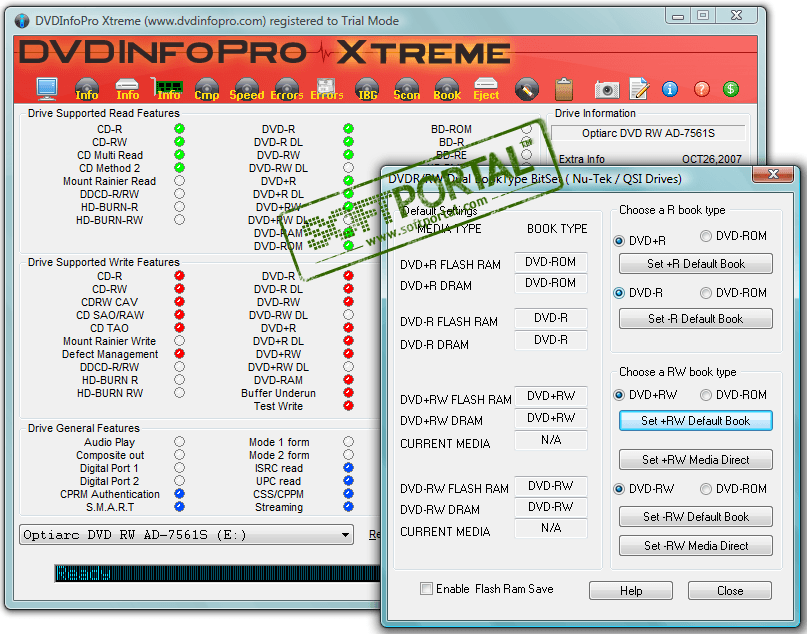
Task: Click the CD-R read feature green indicator
Action: (x=179, y=129)
